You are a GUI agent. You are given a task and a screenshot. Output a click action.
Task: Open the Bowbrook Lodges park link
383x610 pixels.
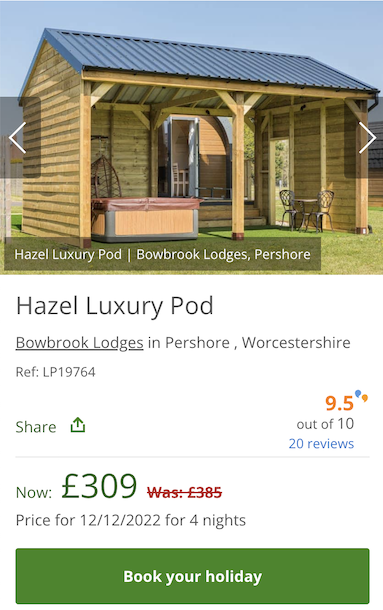coord(79,343)
